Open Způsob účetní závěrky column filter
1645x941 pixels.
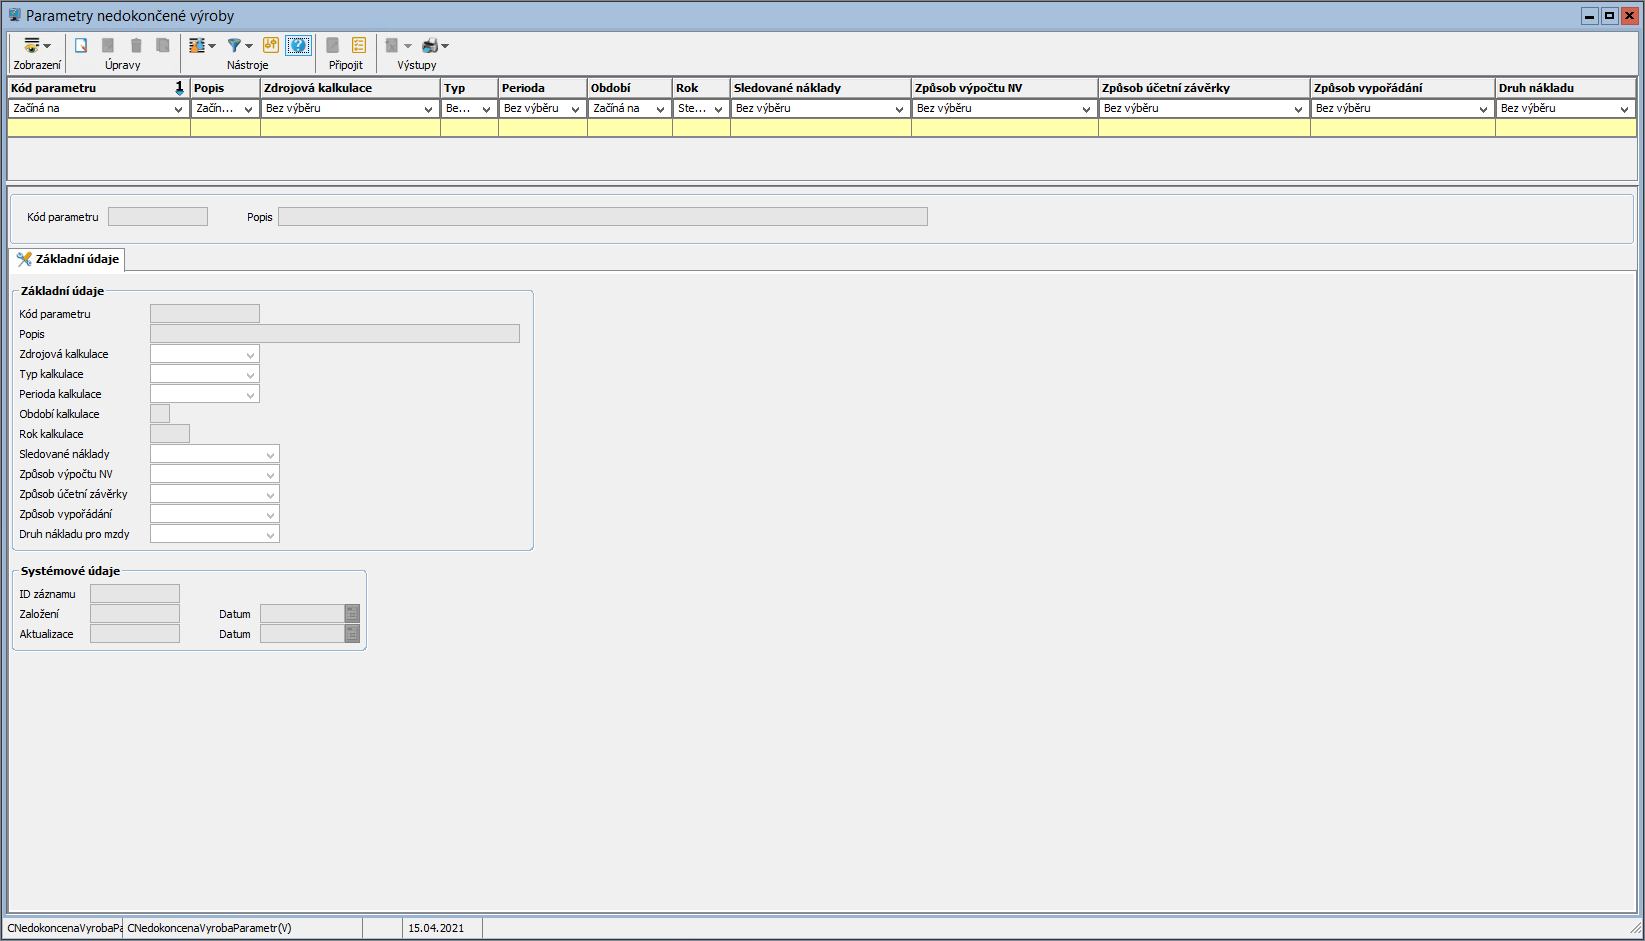tap(1297, 109)
